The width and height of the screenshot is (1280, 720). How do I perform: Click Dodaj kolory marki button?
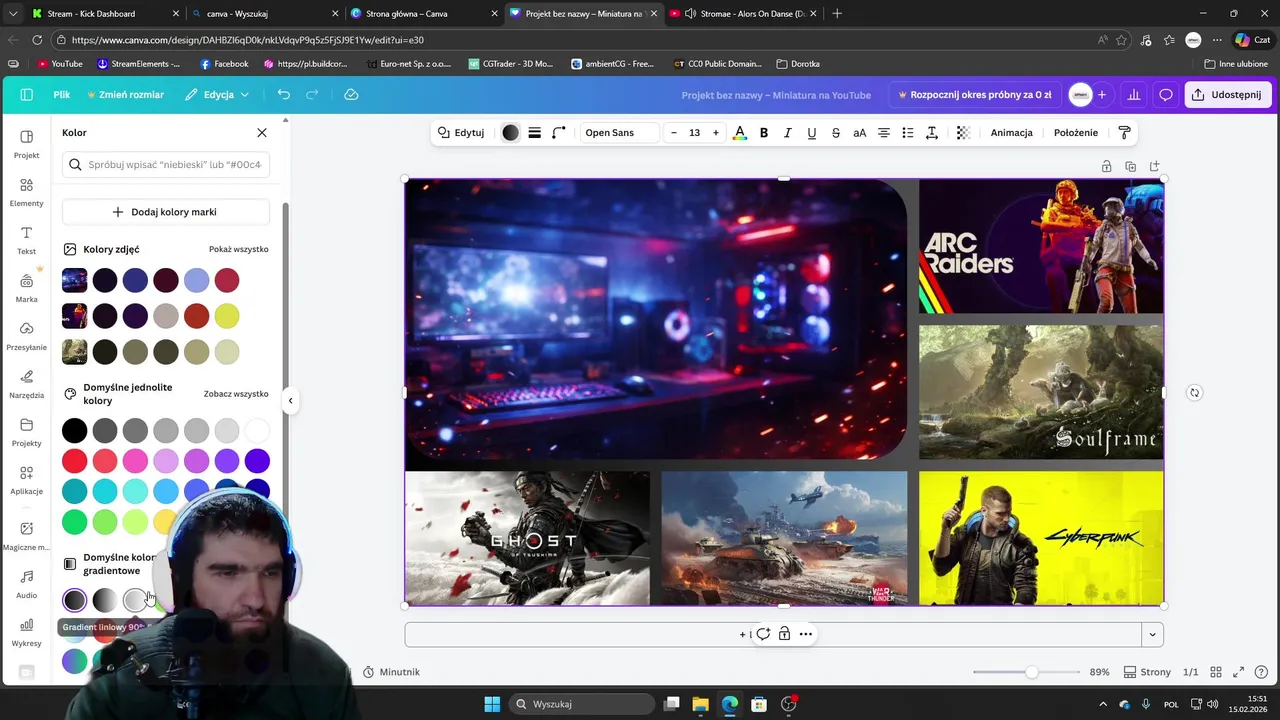[166, 212]
